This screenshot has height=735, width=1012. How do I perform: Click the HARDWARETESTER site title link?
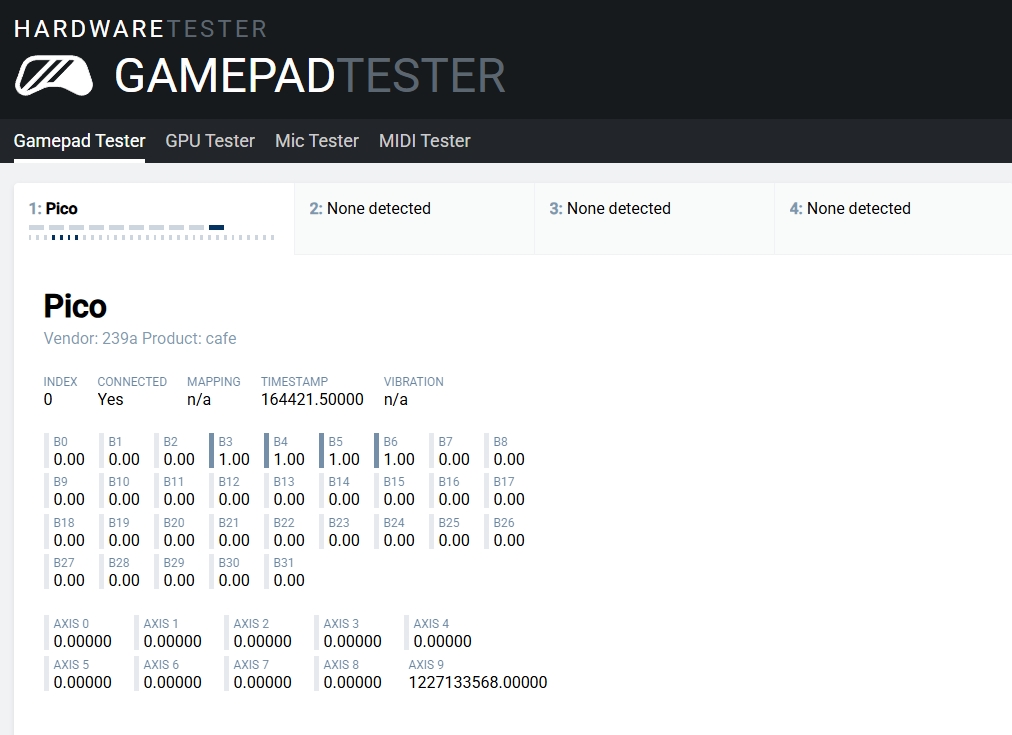141,28
